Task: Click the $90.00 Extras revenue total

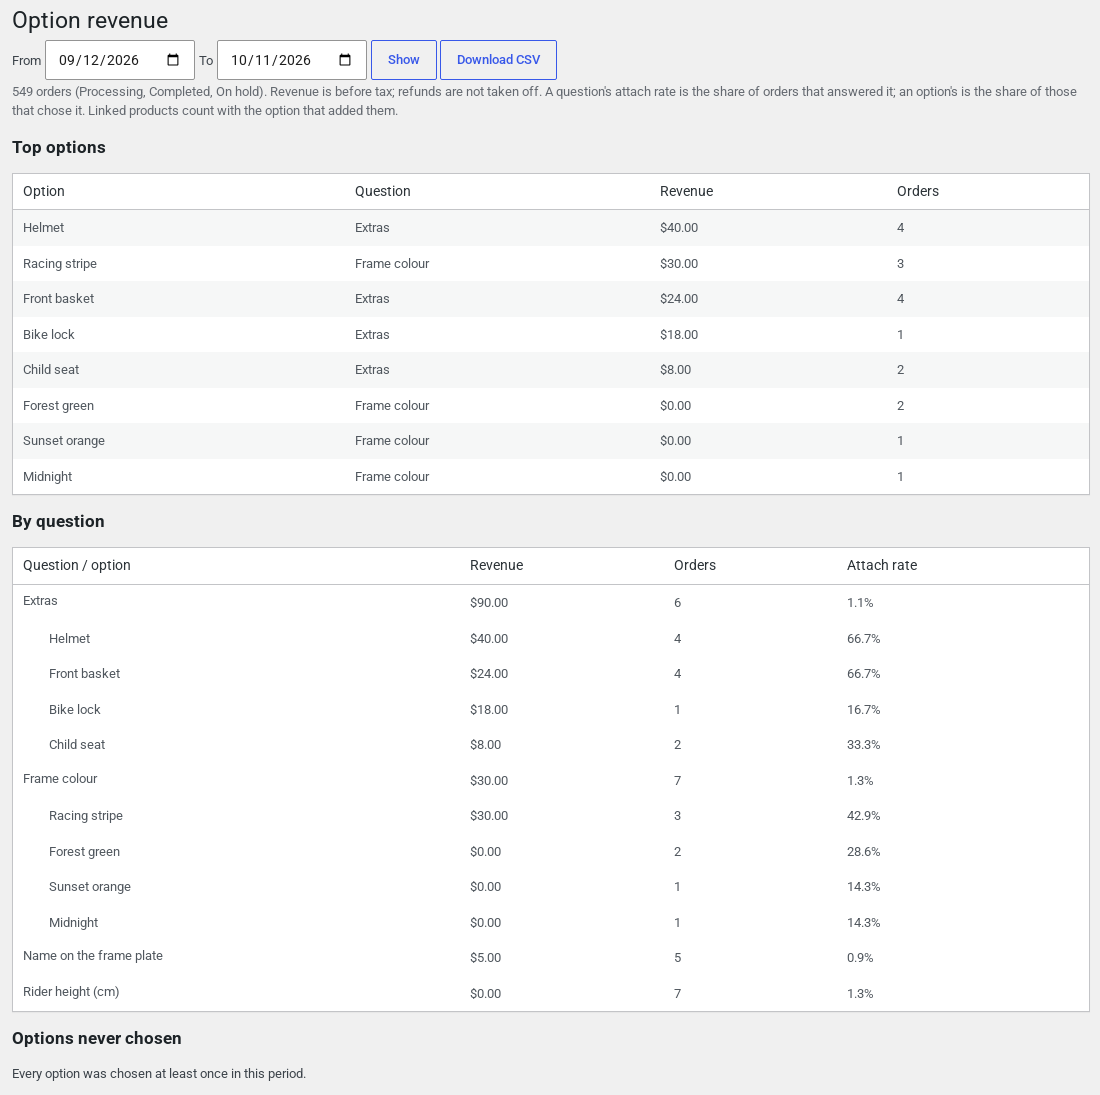Action: [x=489, y=603]
